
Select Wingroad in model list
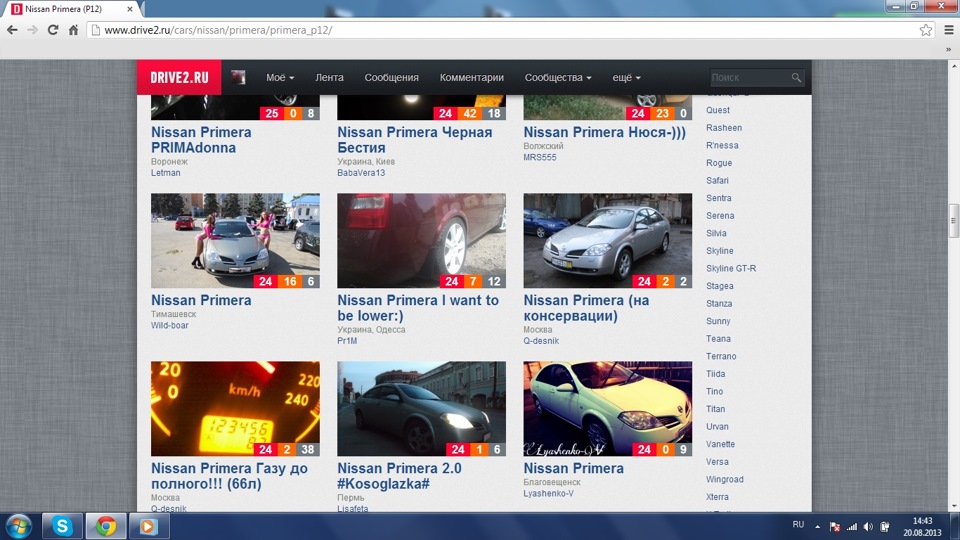coord(724,479)
